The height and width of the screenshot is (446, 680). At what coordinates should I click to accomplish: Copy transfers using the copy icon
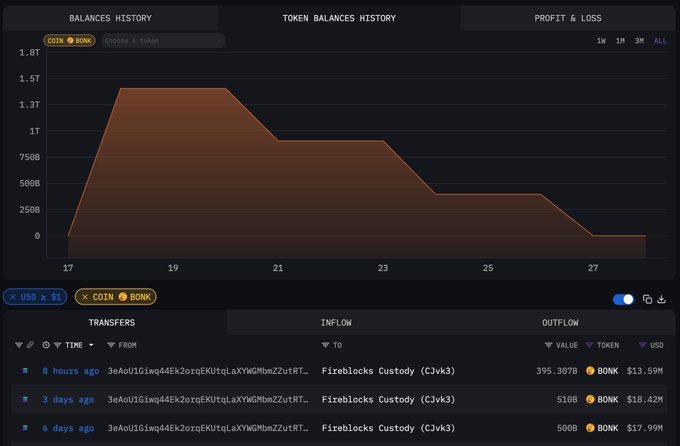point(647,299)
